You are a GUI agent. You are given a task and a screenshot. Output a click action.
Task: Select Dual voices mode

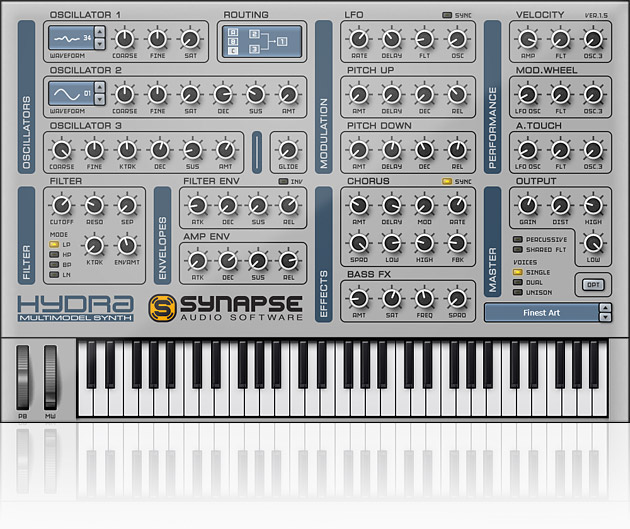pyautogui.click(x=518, y=282)
